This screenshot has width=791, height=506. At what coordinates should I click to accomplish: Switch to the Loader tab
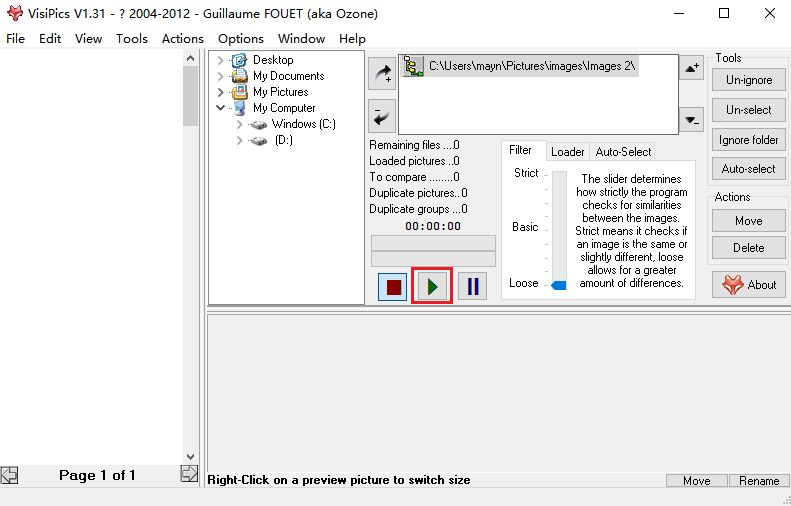click(568, 152)
